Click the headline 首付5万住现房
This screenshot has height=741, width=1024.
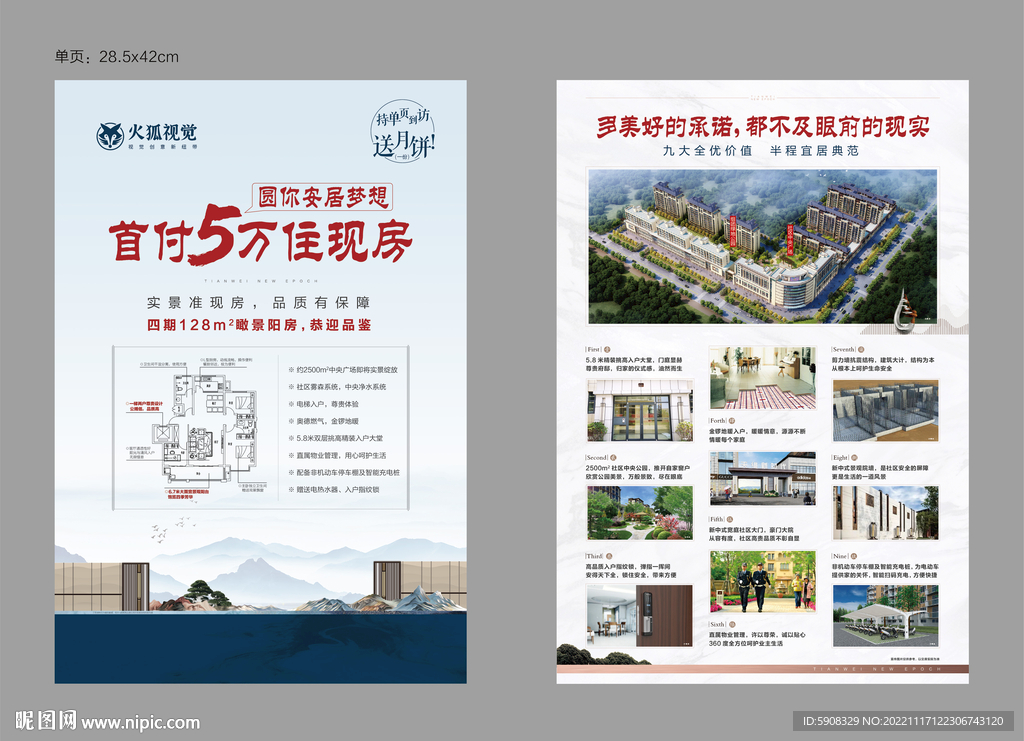[x=261, y=238]
